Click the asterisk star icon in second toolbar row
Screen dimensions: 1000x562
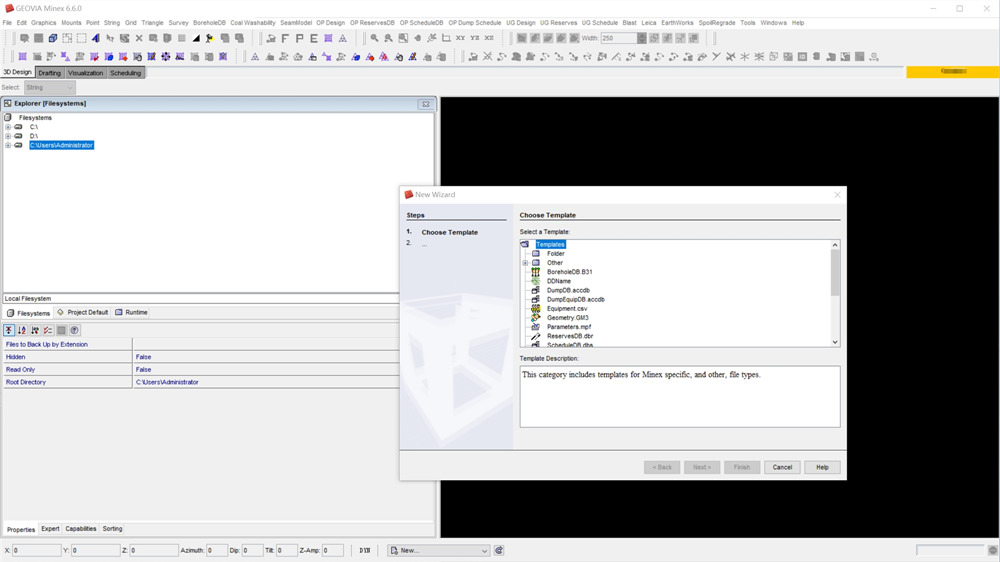tap(745, 57)
